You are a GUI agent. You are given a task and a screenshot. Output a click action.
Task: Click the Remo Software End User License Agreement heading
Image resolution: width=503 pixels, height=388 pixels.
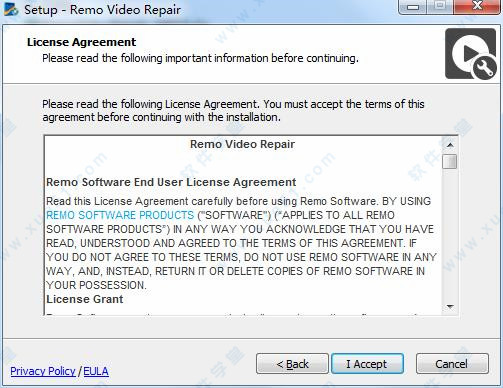click(x=171, y=182)
